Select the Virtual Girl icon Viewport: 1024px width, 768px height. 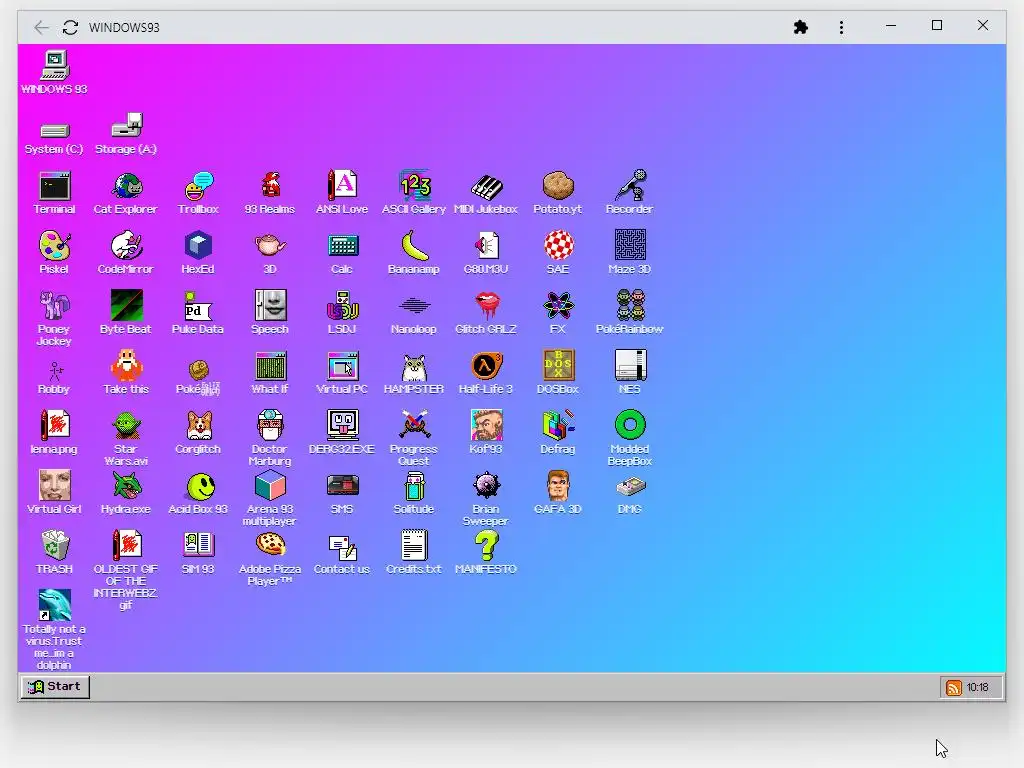click(55, 487)
